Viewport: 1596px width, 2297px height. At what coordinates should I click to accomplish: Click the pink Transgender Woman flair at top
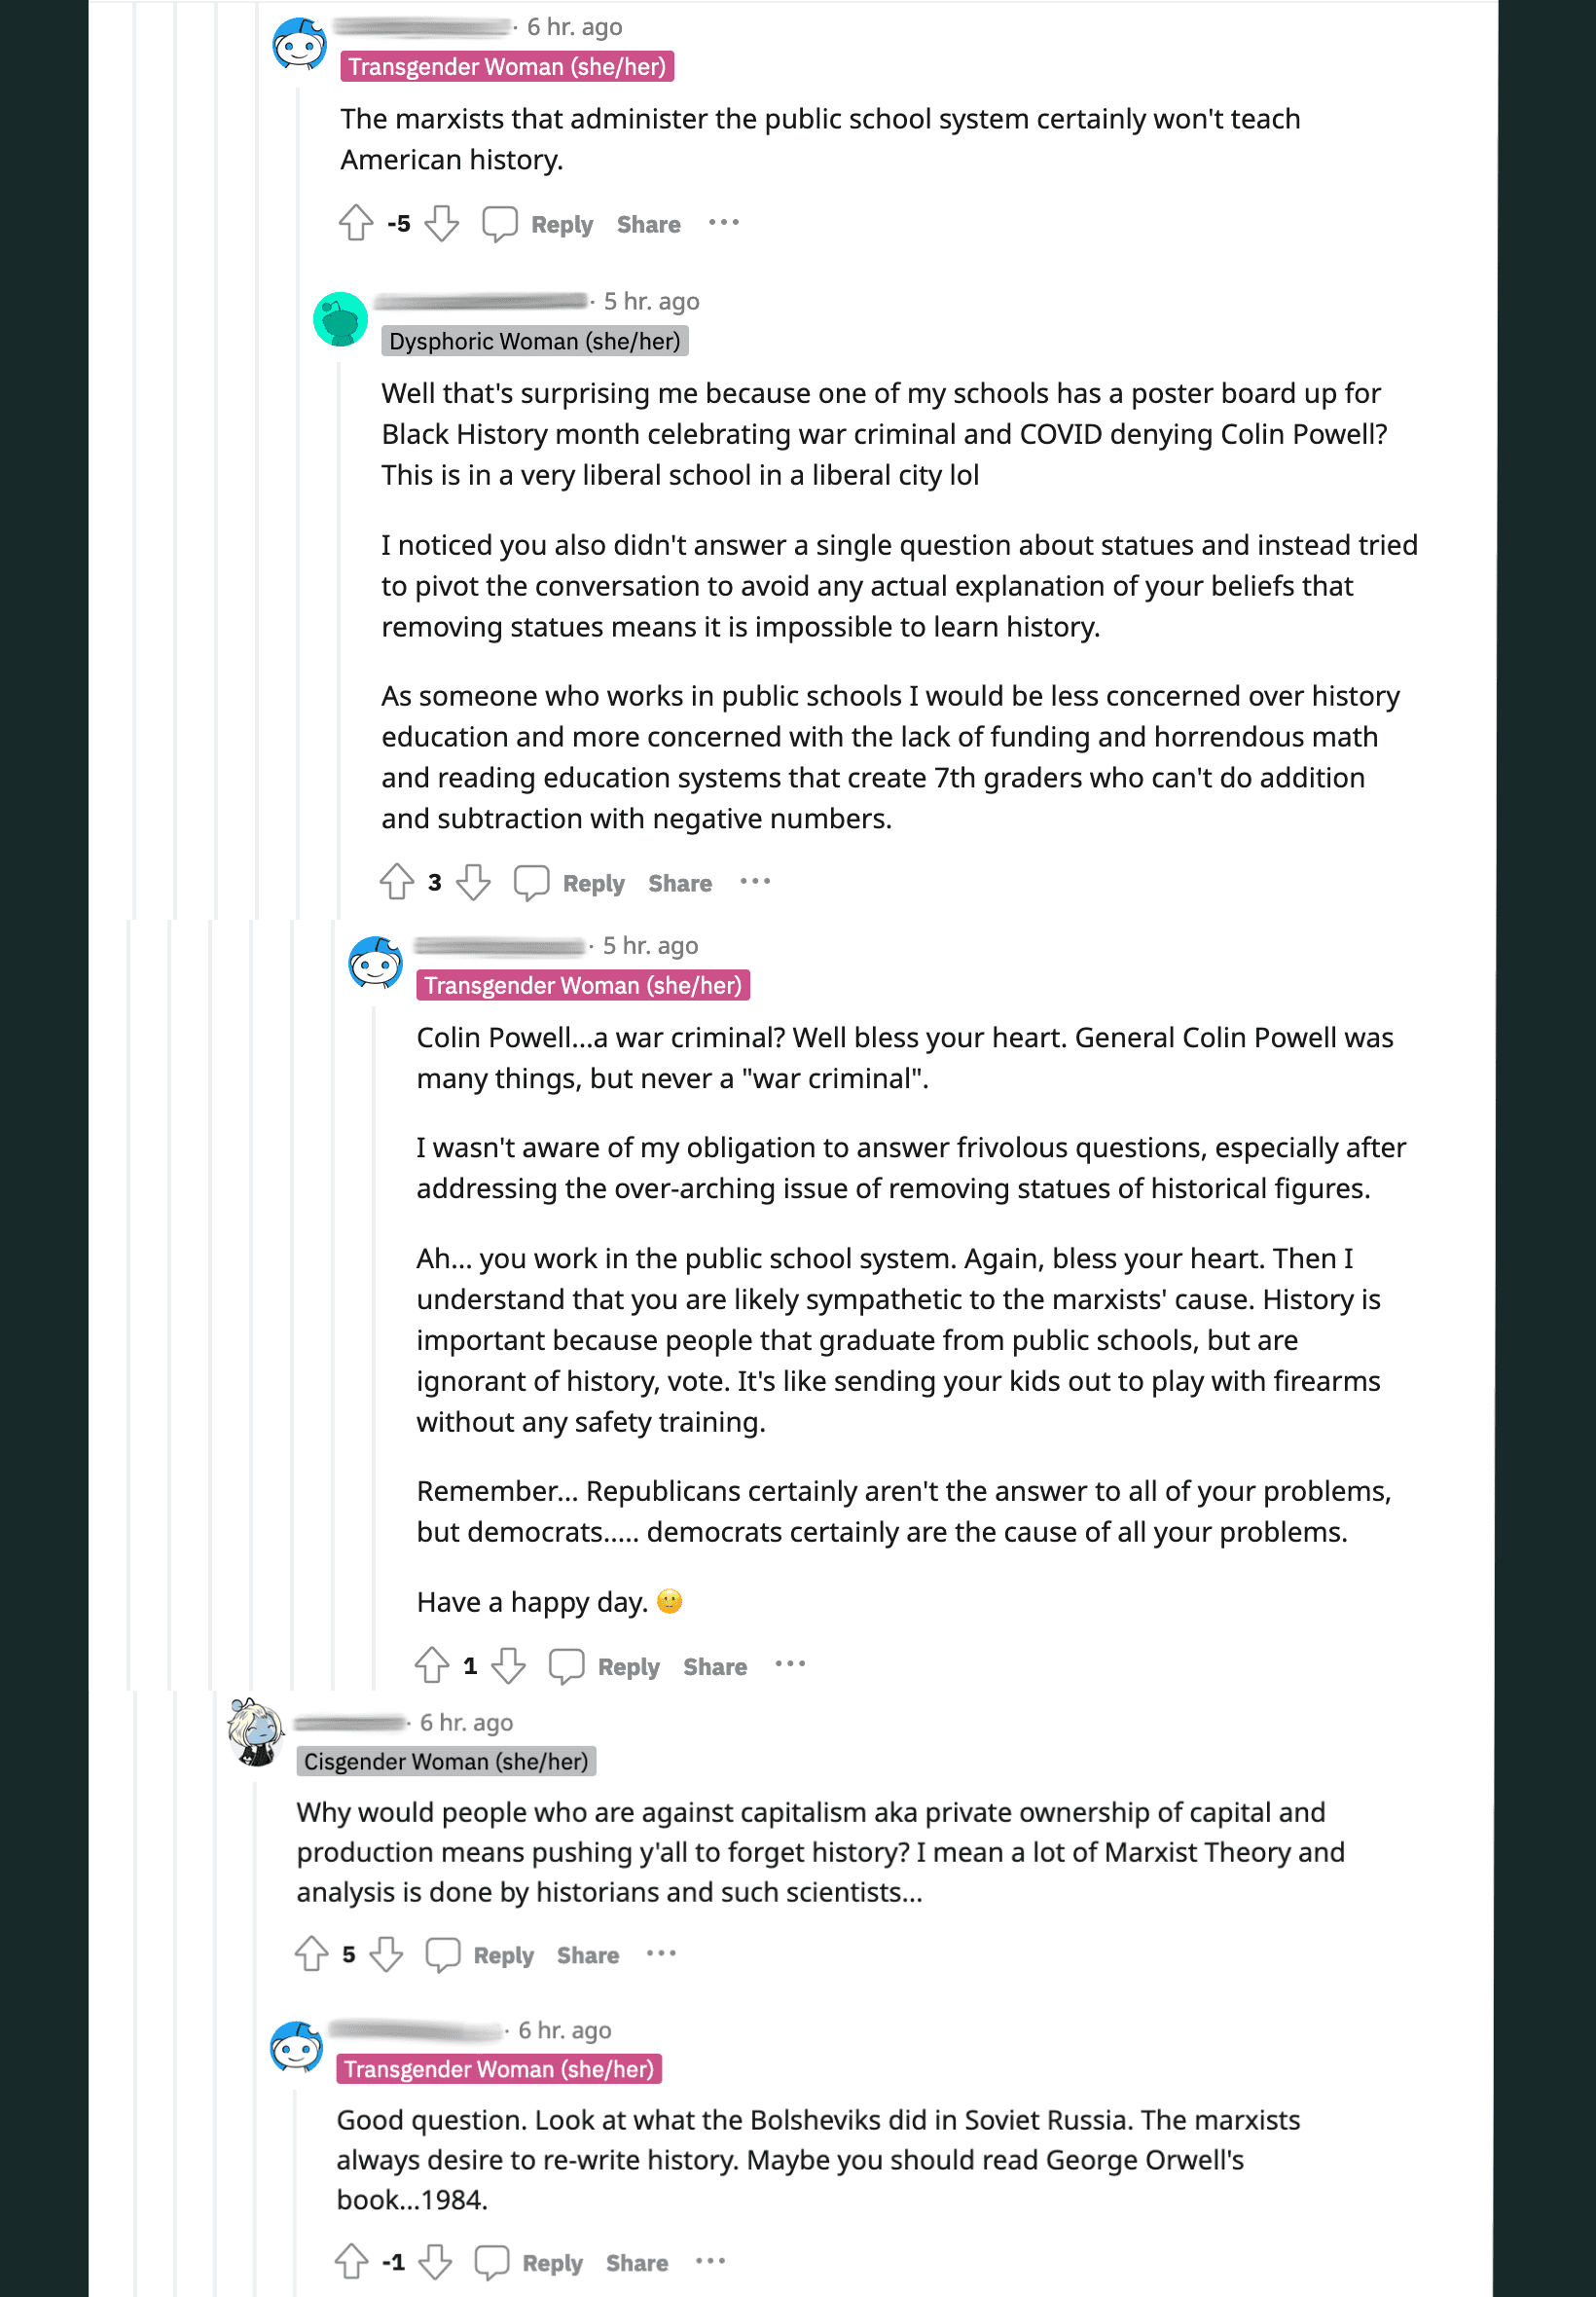[x=506, y=67]
